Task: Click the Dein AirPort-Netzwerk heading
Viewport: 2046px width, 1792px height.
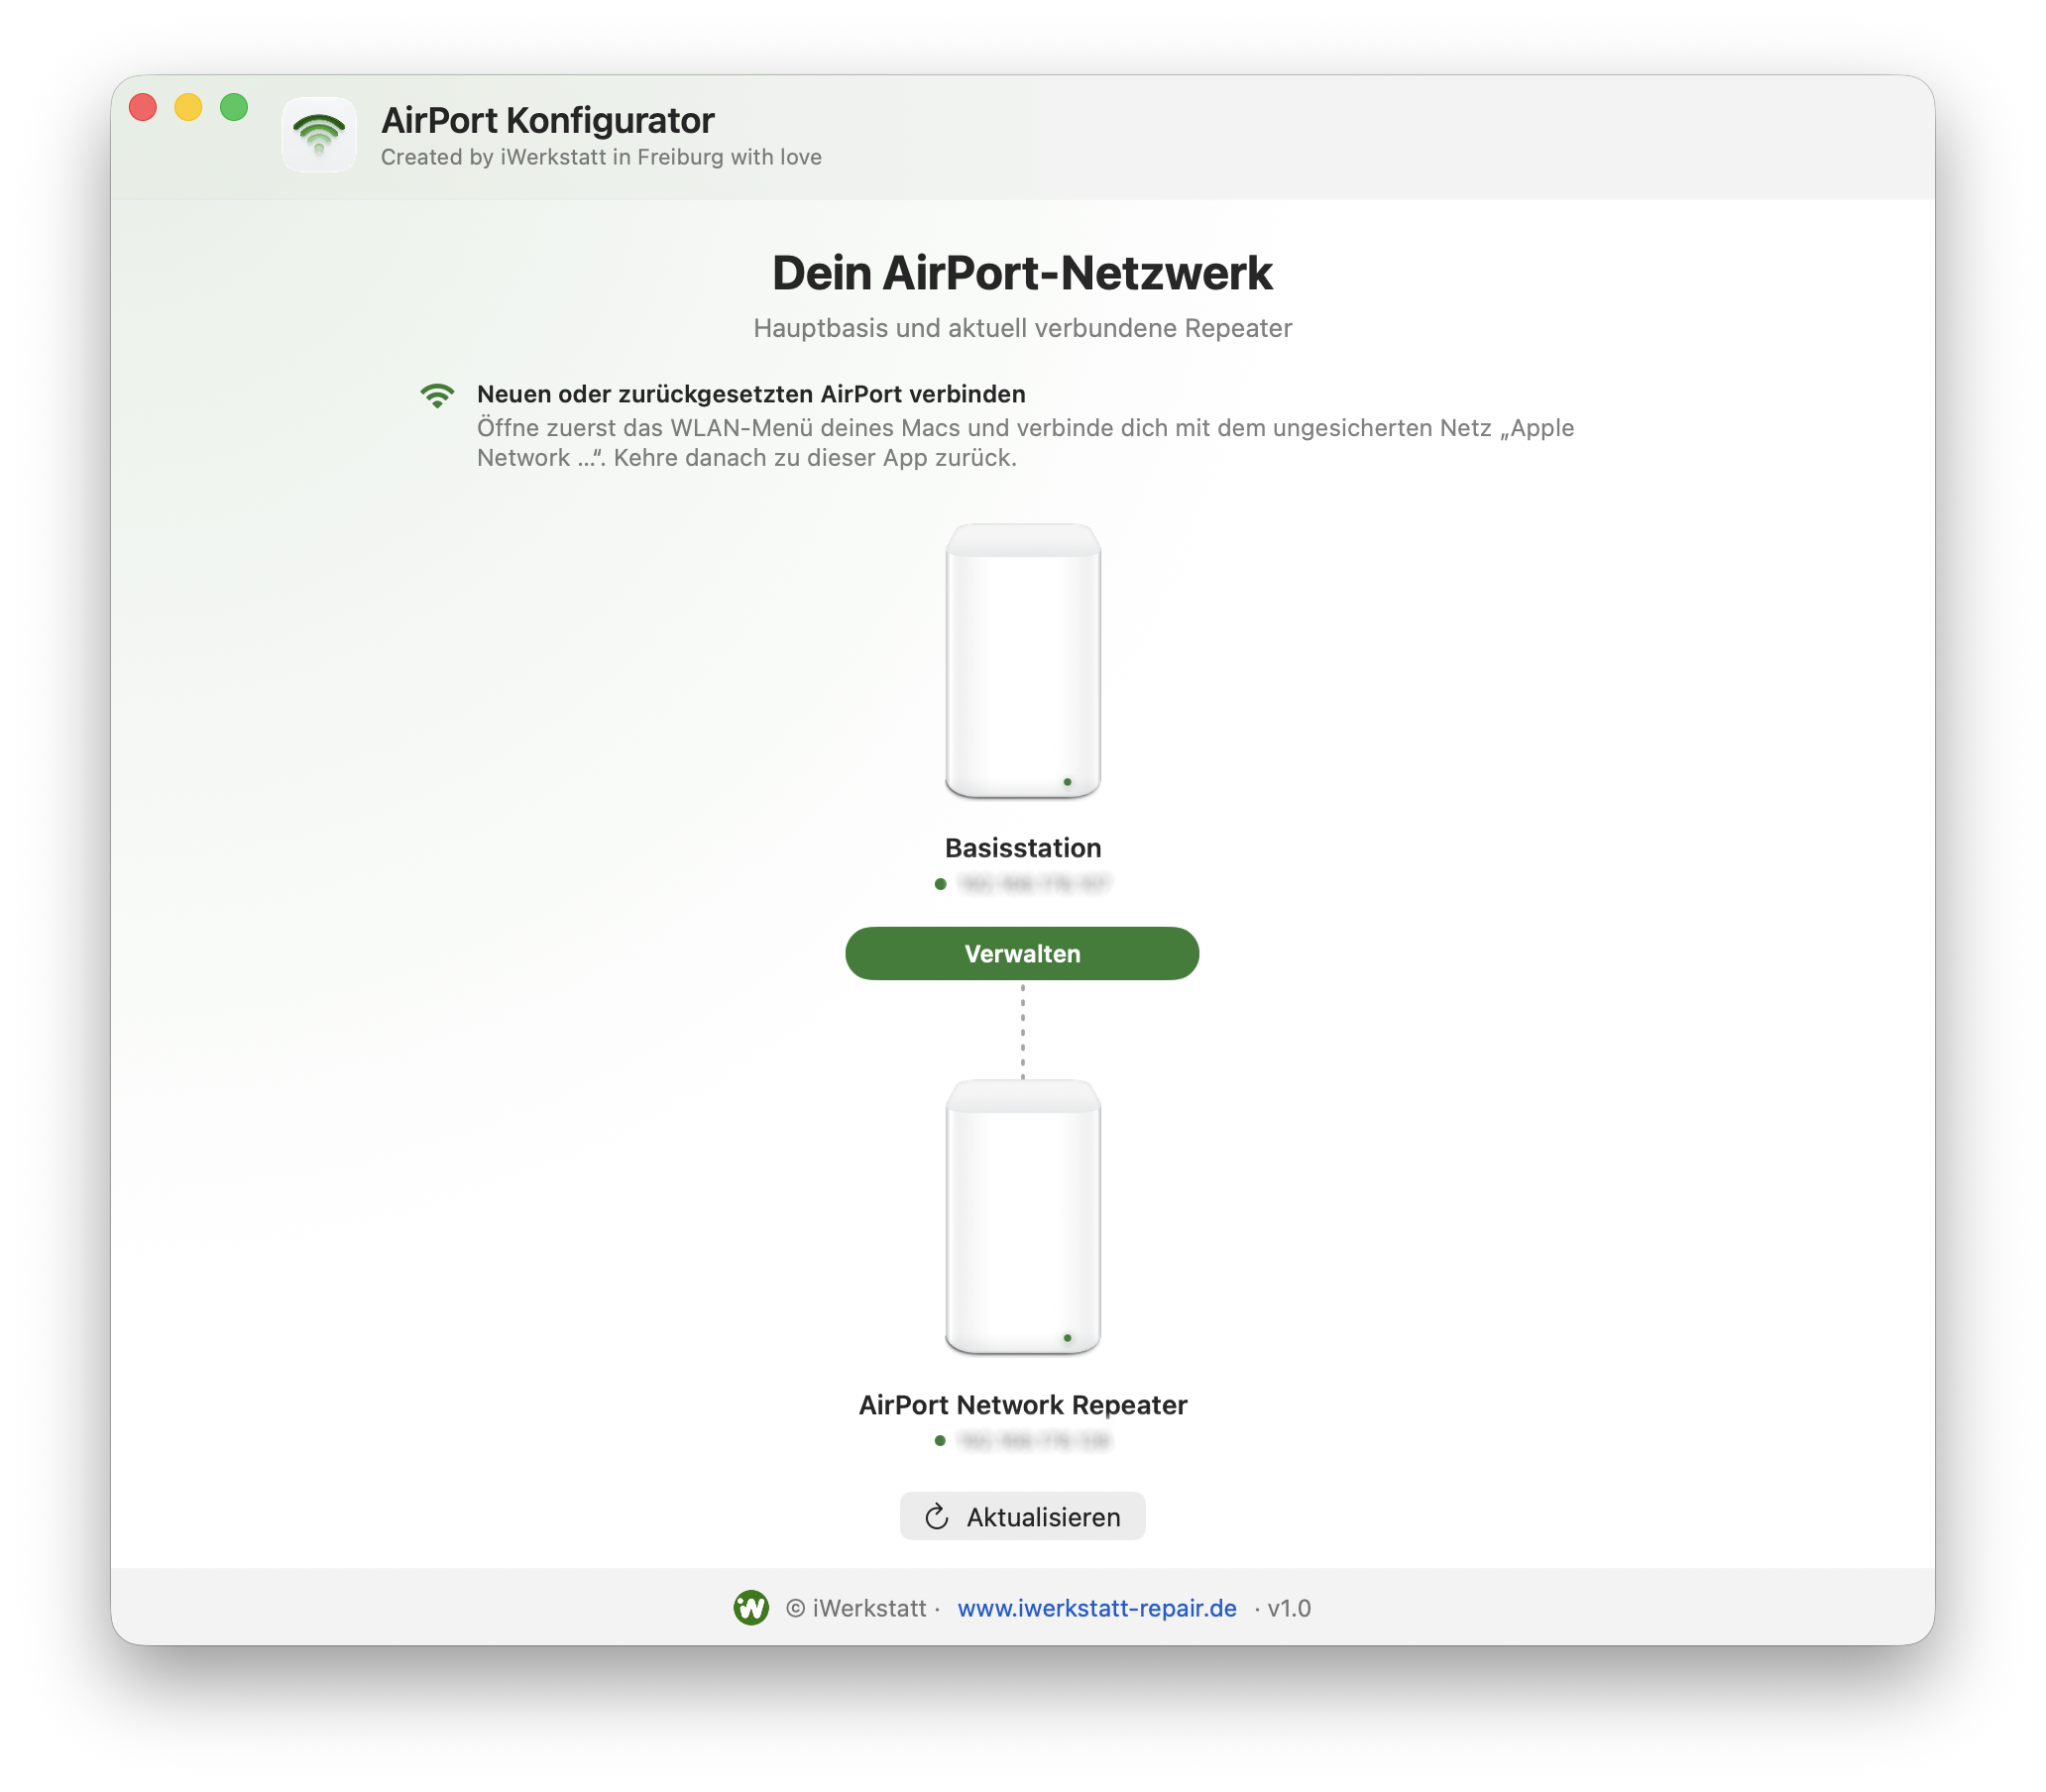Action: click(x=1022, y=273)
